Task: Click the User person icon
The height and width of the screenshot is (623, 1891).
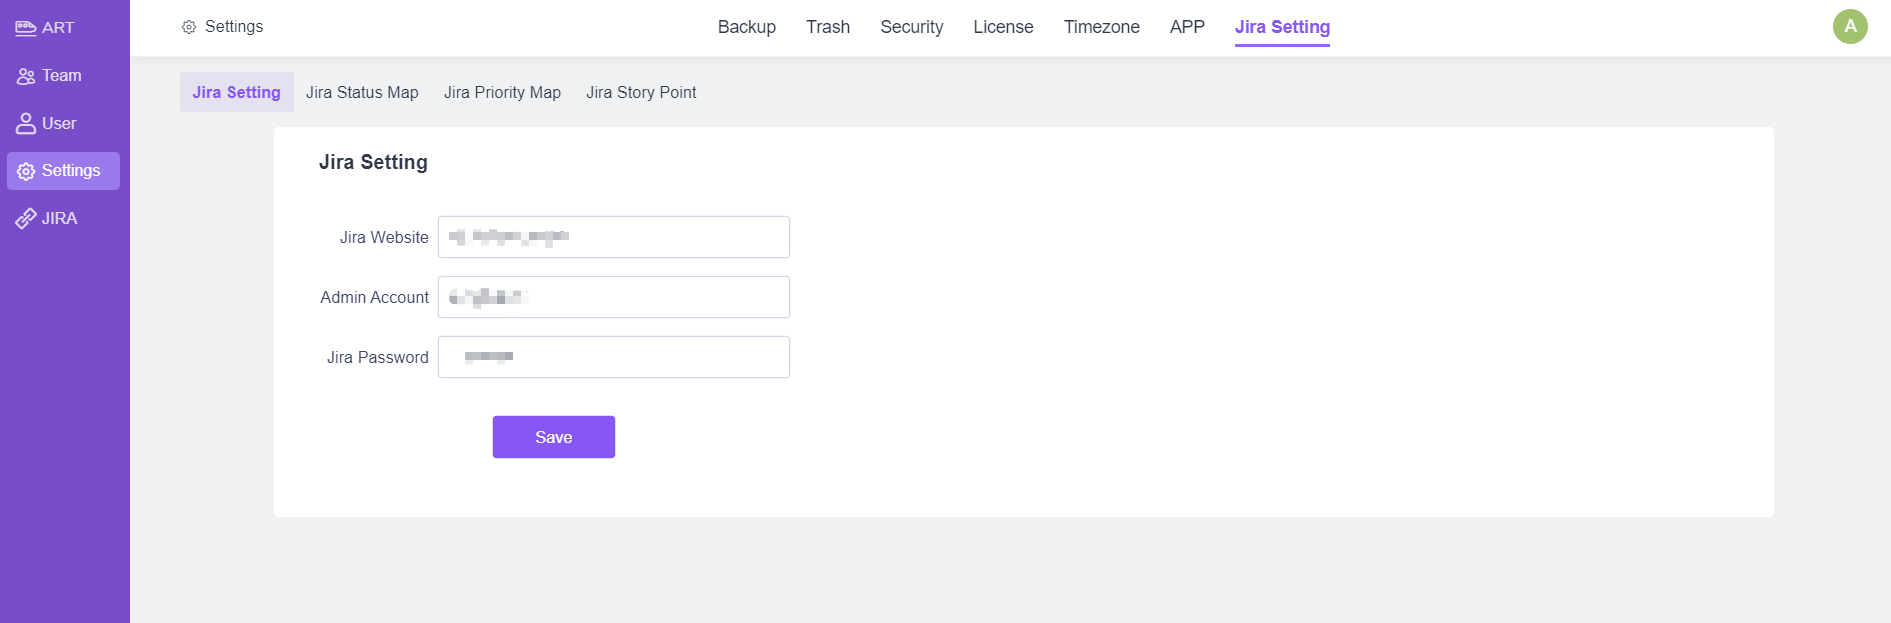Action: click(26, 124)
